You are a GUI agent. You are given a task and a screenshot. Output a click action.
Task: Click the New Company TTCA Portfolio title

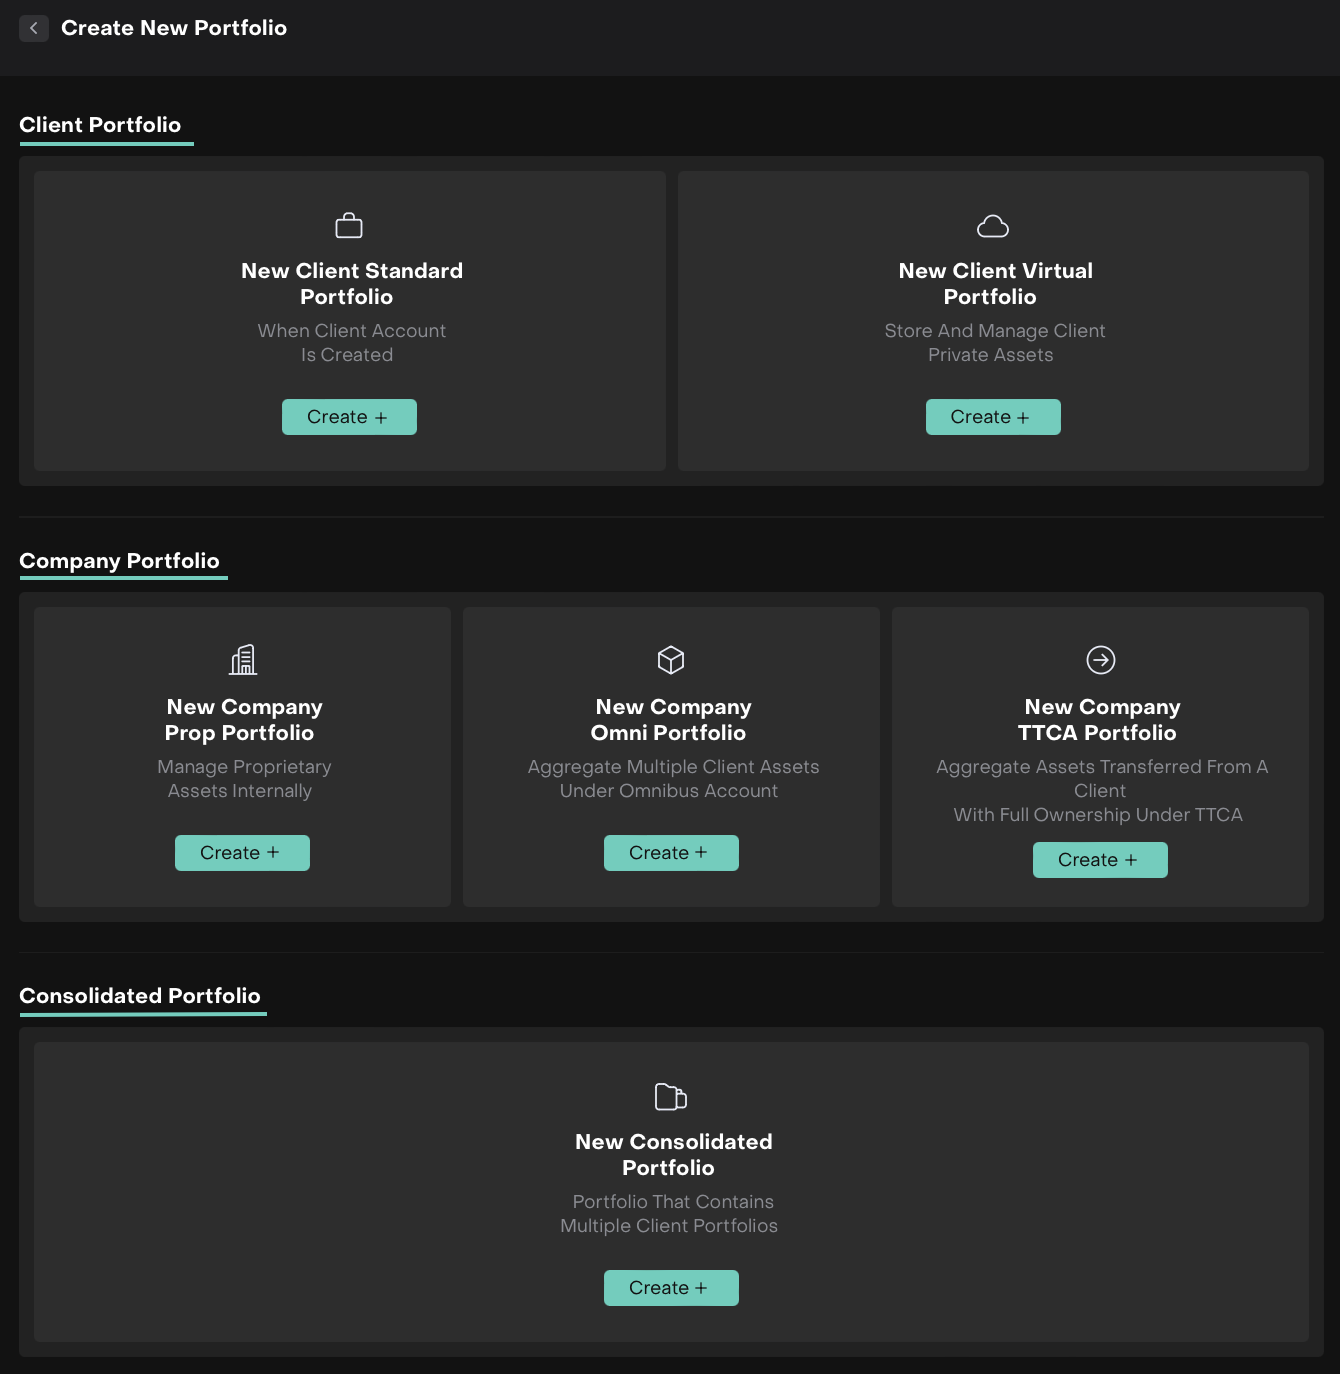1100,720
